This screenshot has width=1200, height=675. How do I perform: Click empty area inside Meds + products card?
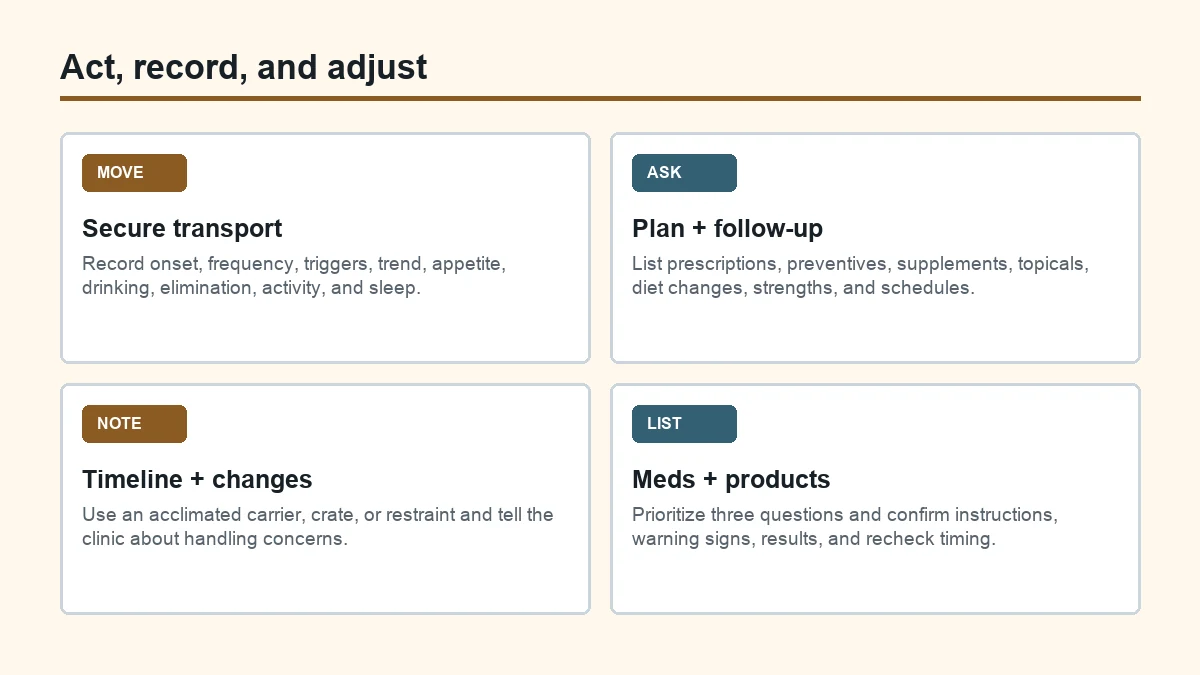pos(875,582)
